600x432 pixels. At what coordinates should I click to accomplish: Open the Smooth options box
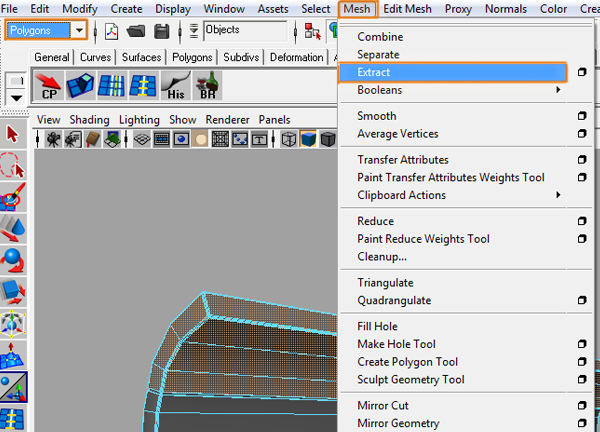(582, 116)
